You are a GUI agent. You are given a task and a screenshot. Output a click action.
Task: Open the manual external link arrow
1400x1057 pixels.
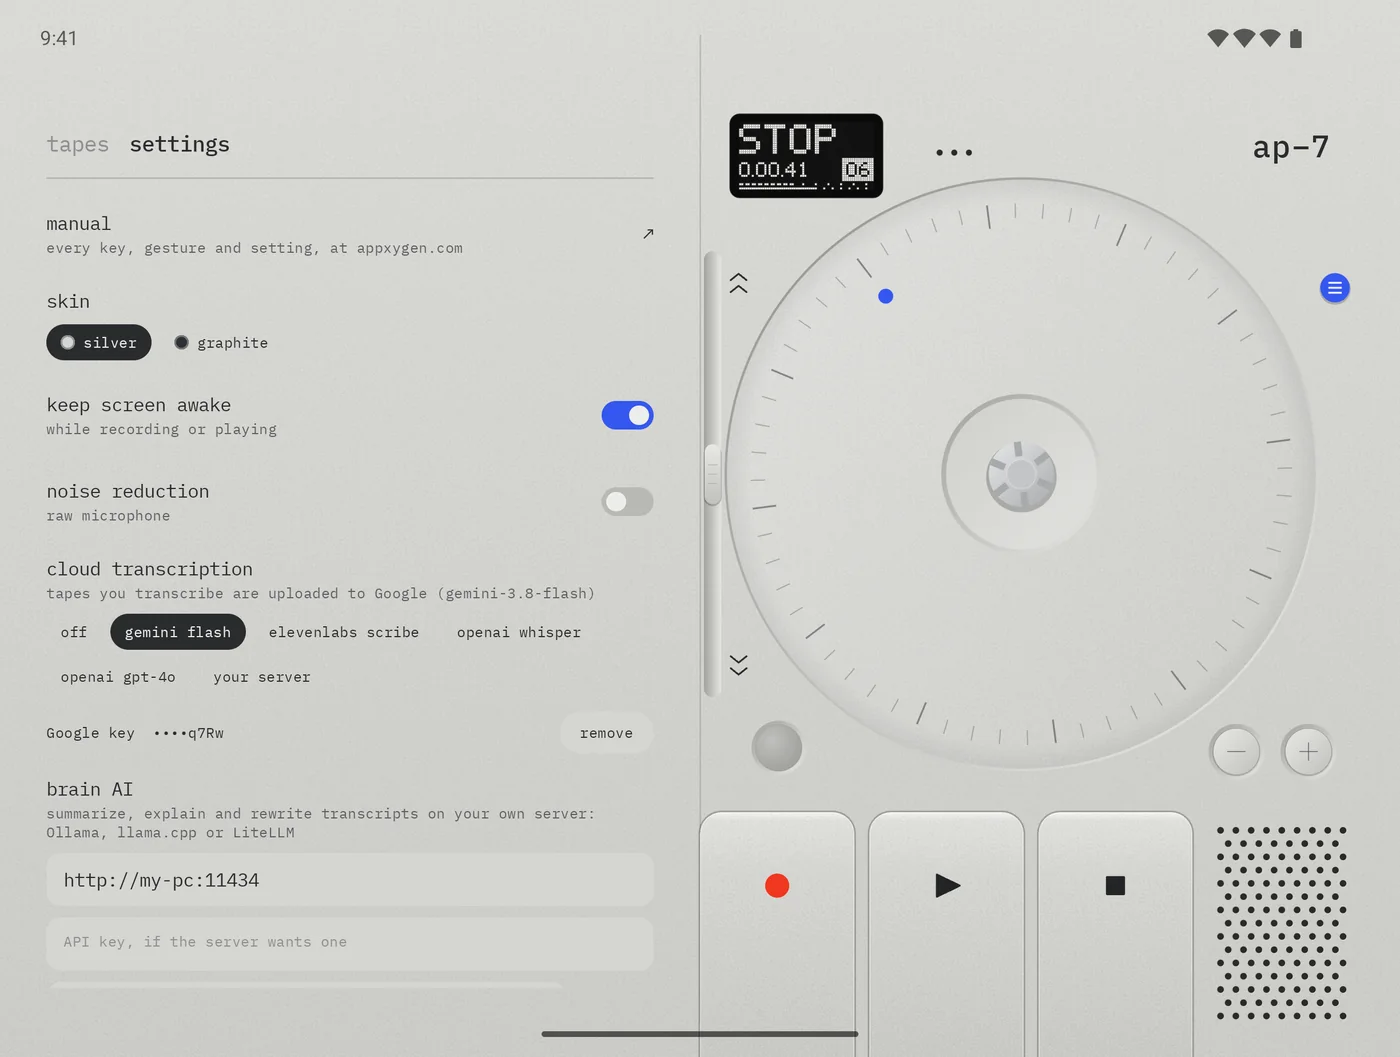pos(648,234)
